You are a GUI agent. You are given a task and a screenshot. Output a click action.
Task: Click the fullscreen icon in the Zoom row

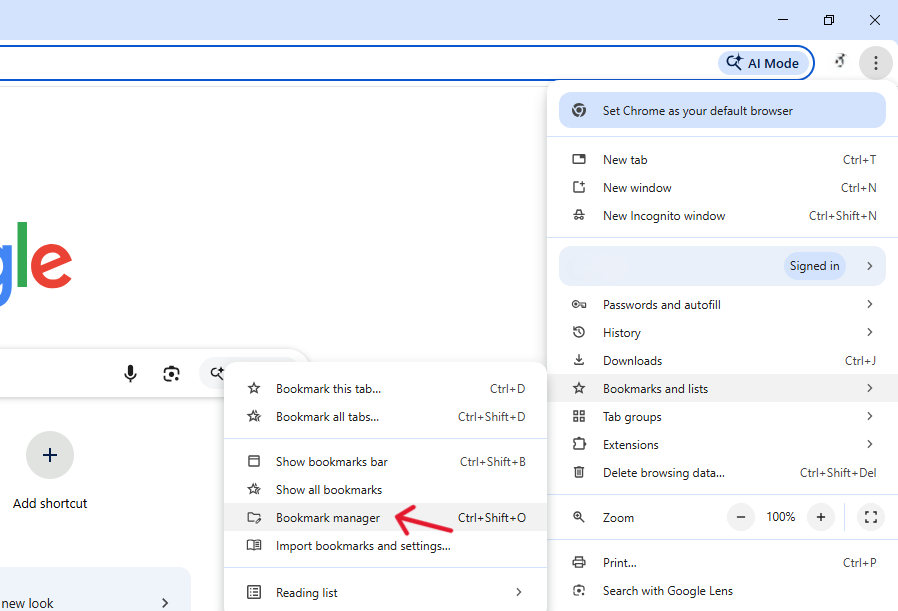coord(871,517)
